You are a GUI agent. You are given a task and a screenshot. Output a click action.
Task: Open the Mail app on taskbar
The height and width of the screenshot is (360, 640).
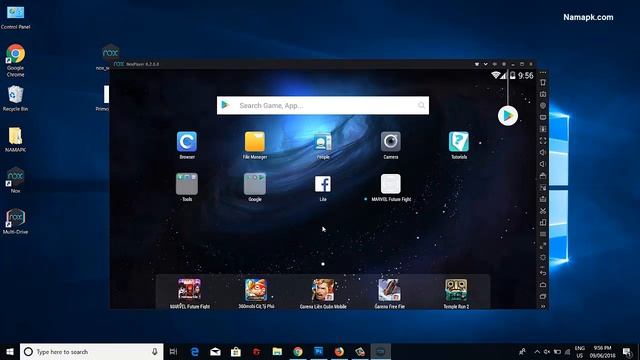tap(215, 351)
